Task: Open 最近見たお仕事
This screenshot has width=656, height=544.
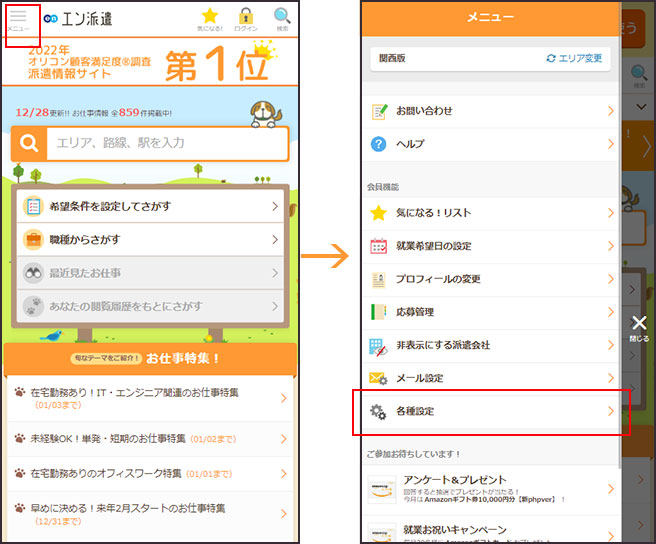Action: coord(150,273)
